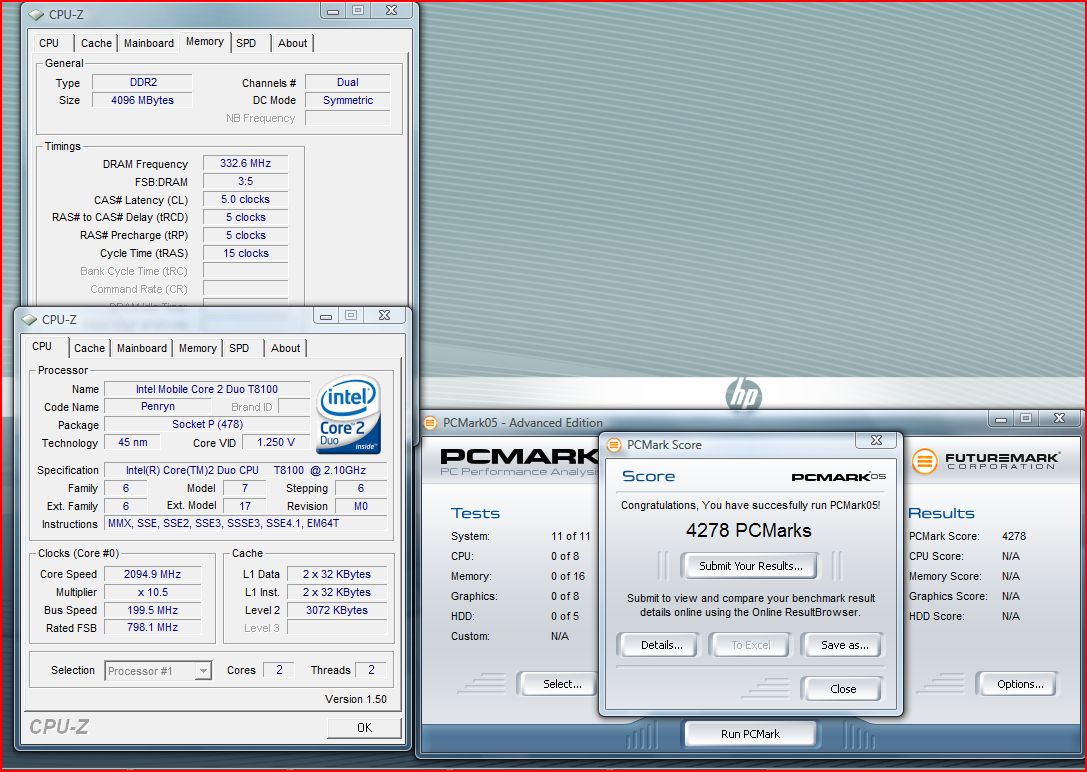Select SPD tab in lower CPU-Z window
The height and width of the screenshot is (772, 1087).
coord(239,348)
